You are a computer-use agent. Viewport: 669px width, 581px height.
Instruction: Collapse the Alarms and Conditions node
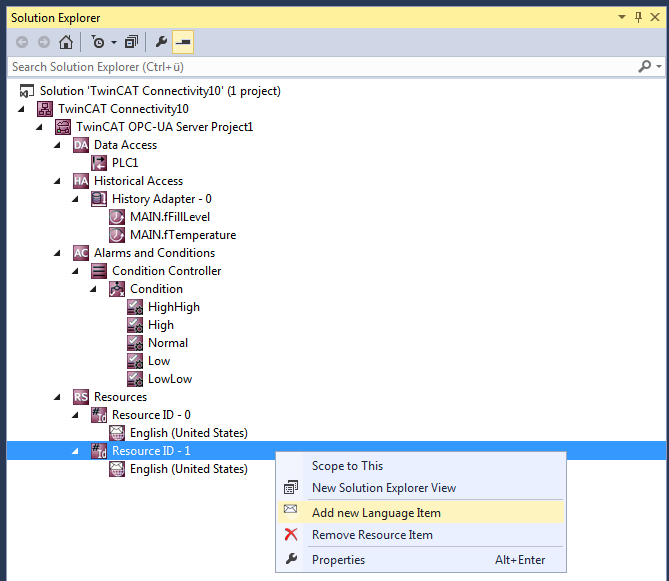point(57,253)
